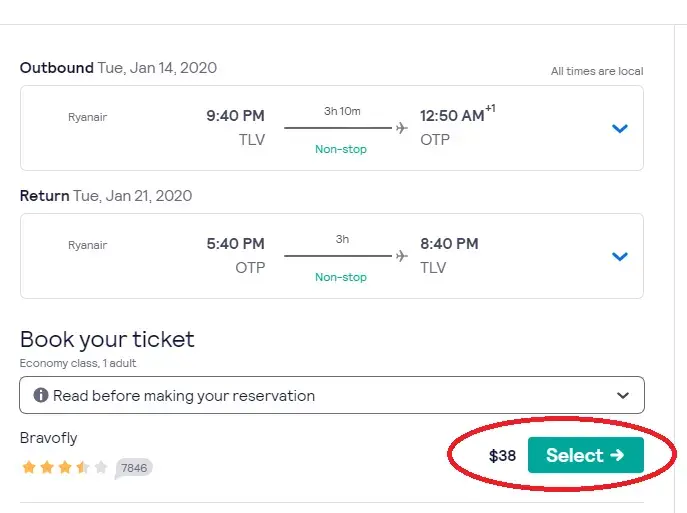The image size is (687, 513).
Task: Expand the outbound flight details chevron
Action: coord(620,128)
